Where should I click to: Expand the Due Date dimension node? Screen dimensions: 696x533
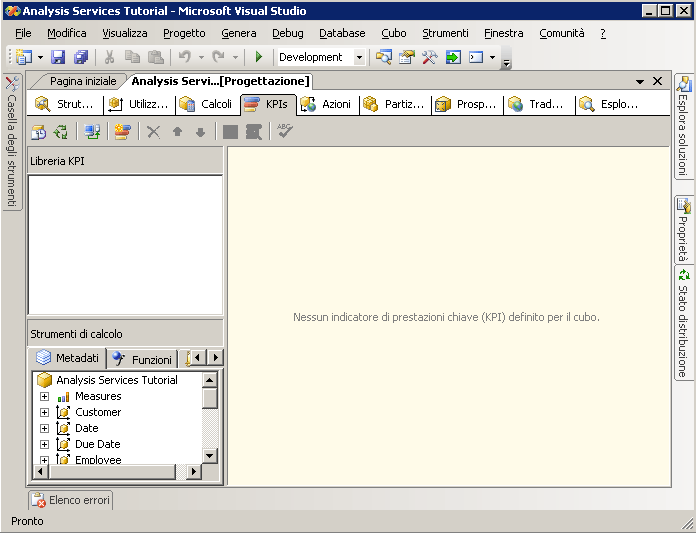pyautogui.click(x=44, y=445)
